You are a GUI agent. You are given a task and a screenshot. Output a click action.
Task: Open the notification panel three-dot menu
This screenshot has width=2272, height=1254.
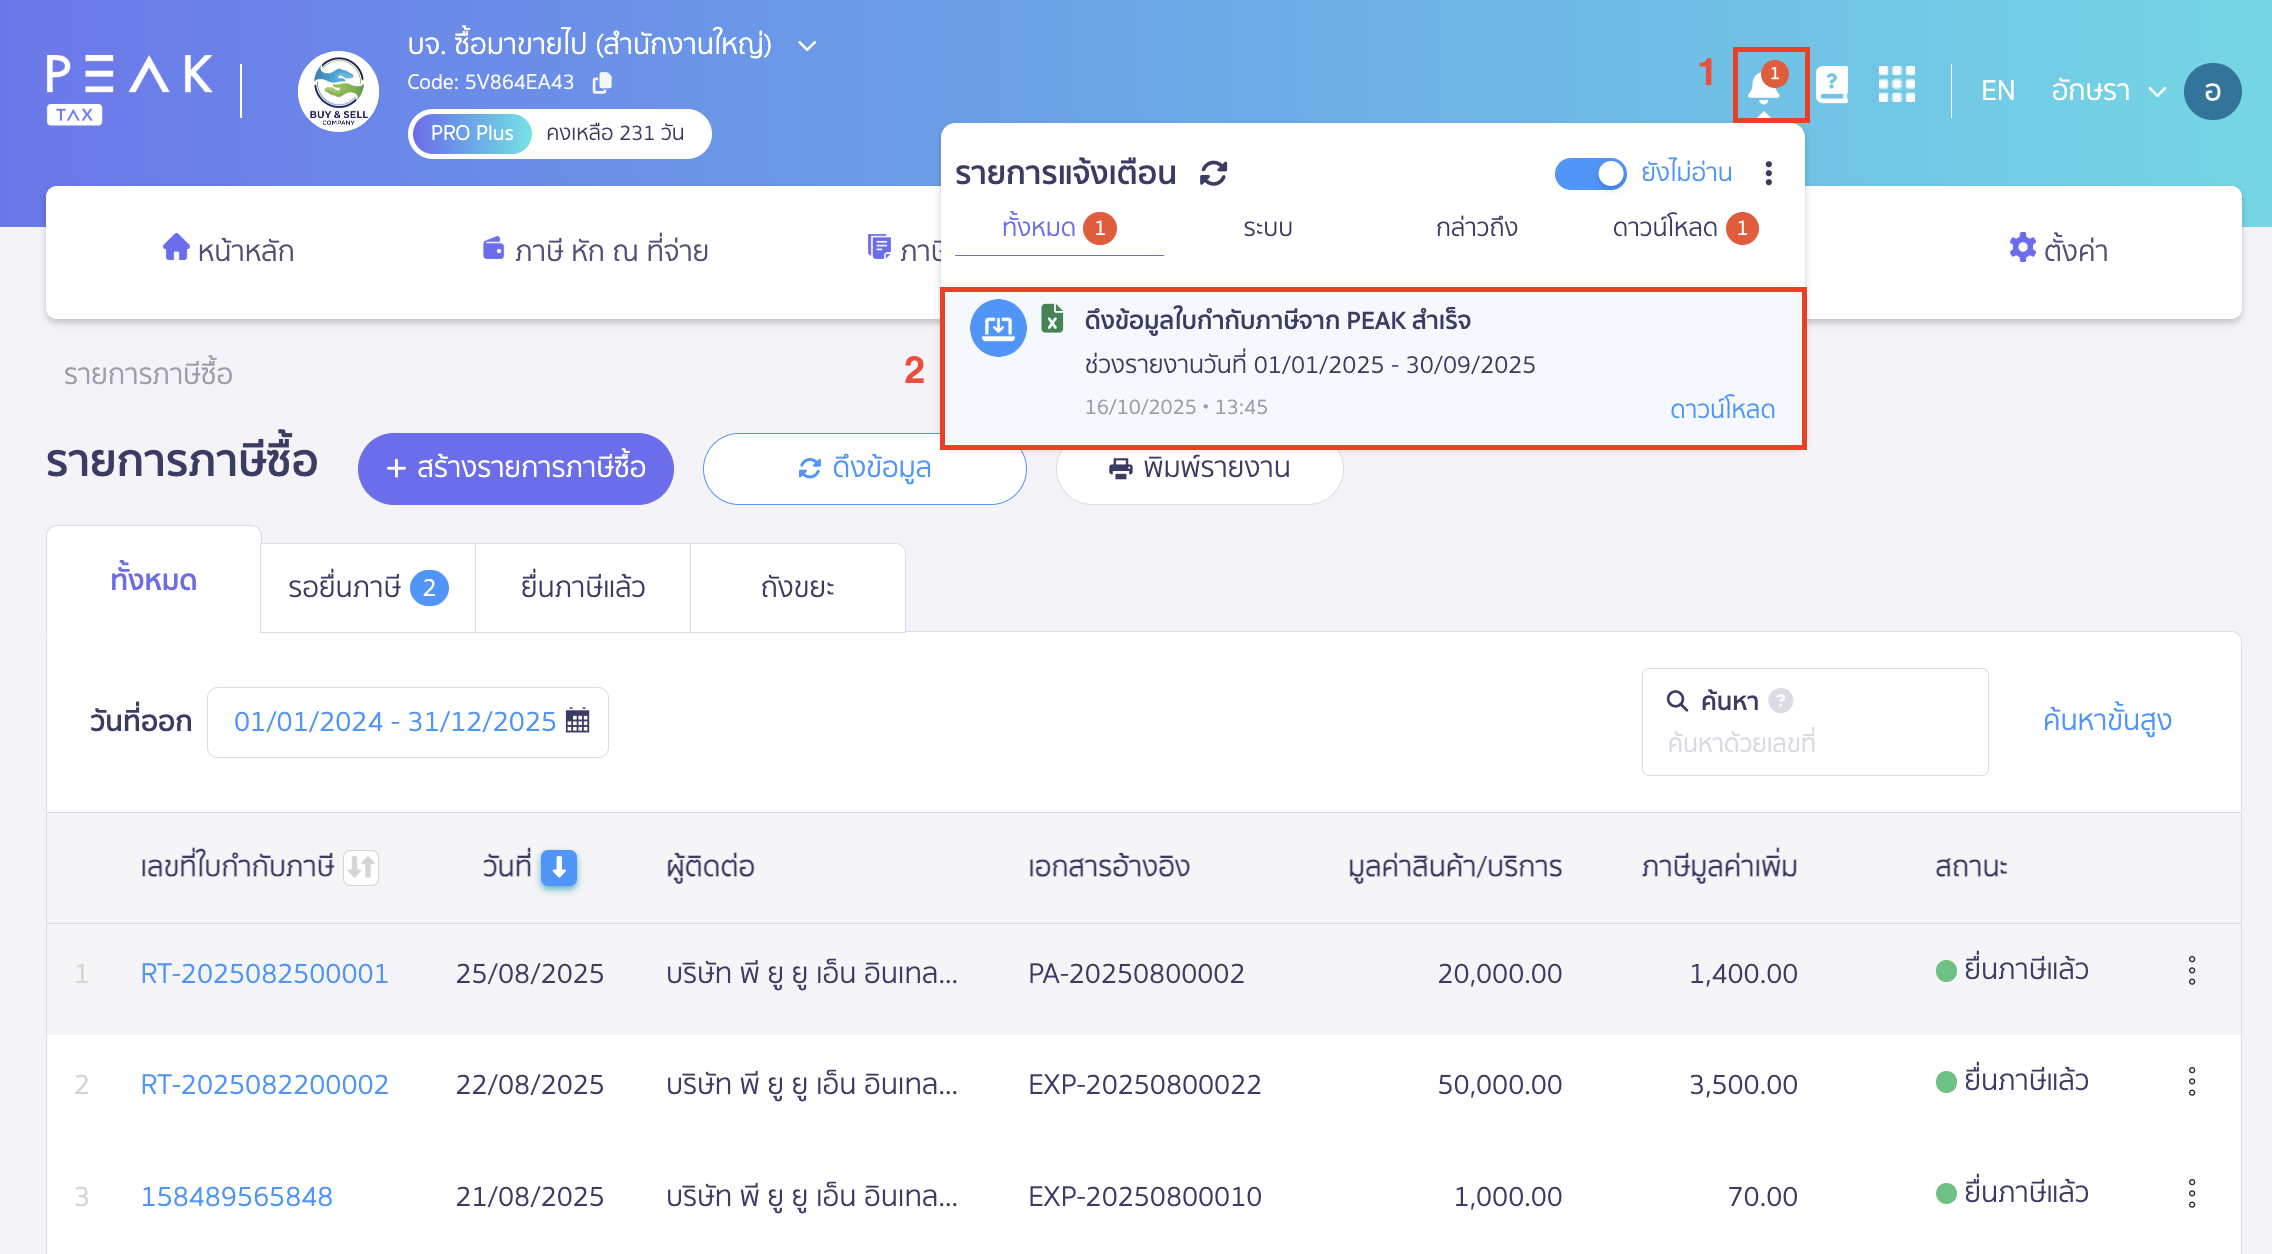(x=1768, y=172)
